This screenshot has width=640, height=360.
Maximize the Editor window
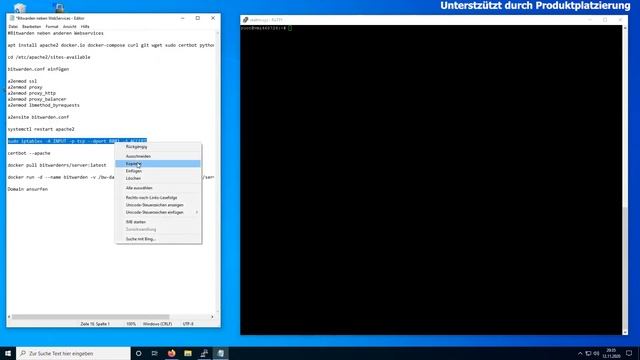tap(198, 18)
